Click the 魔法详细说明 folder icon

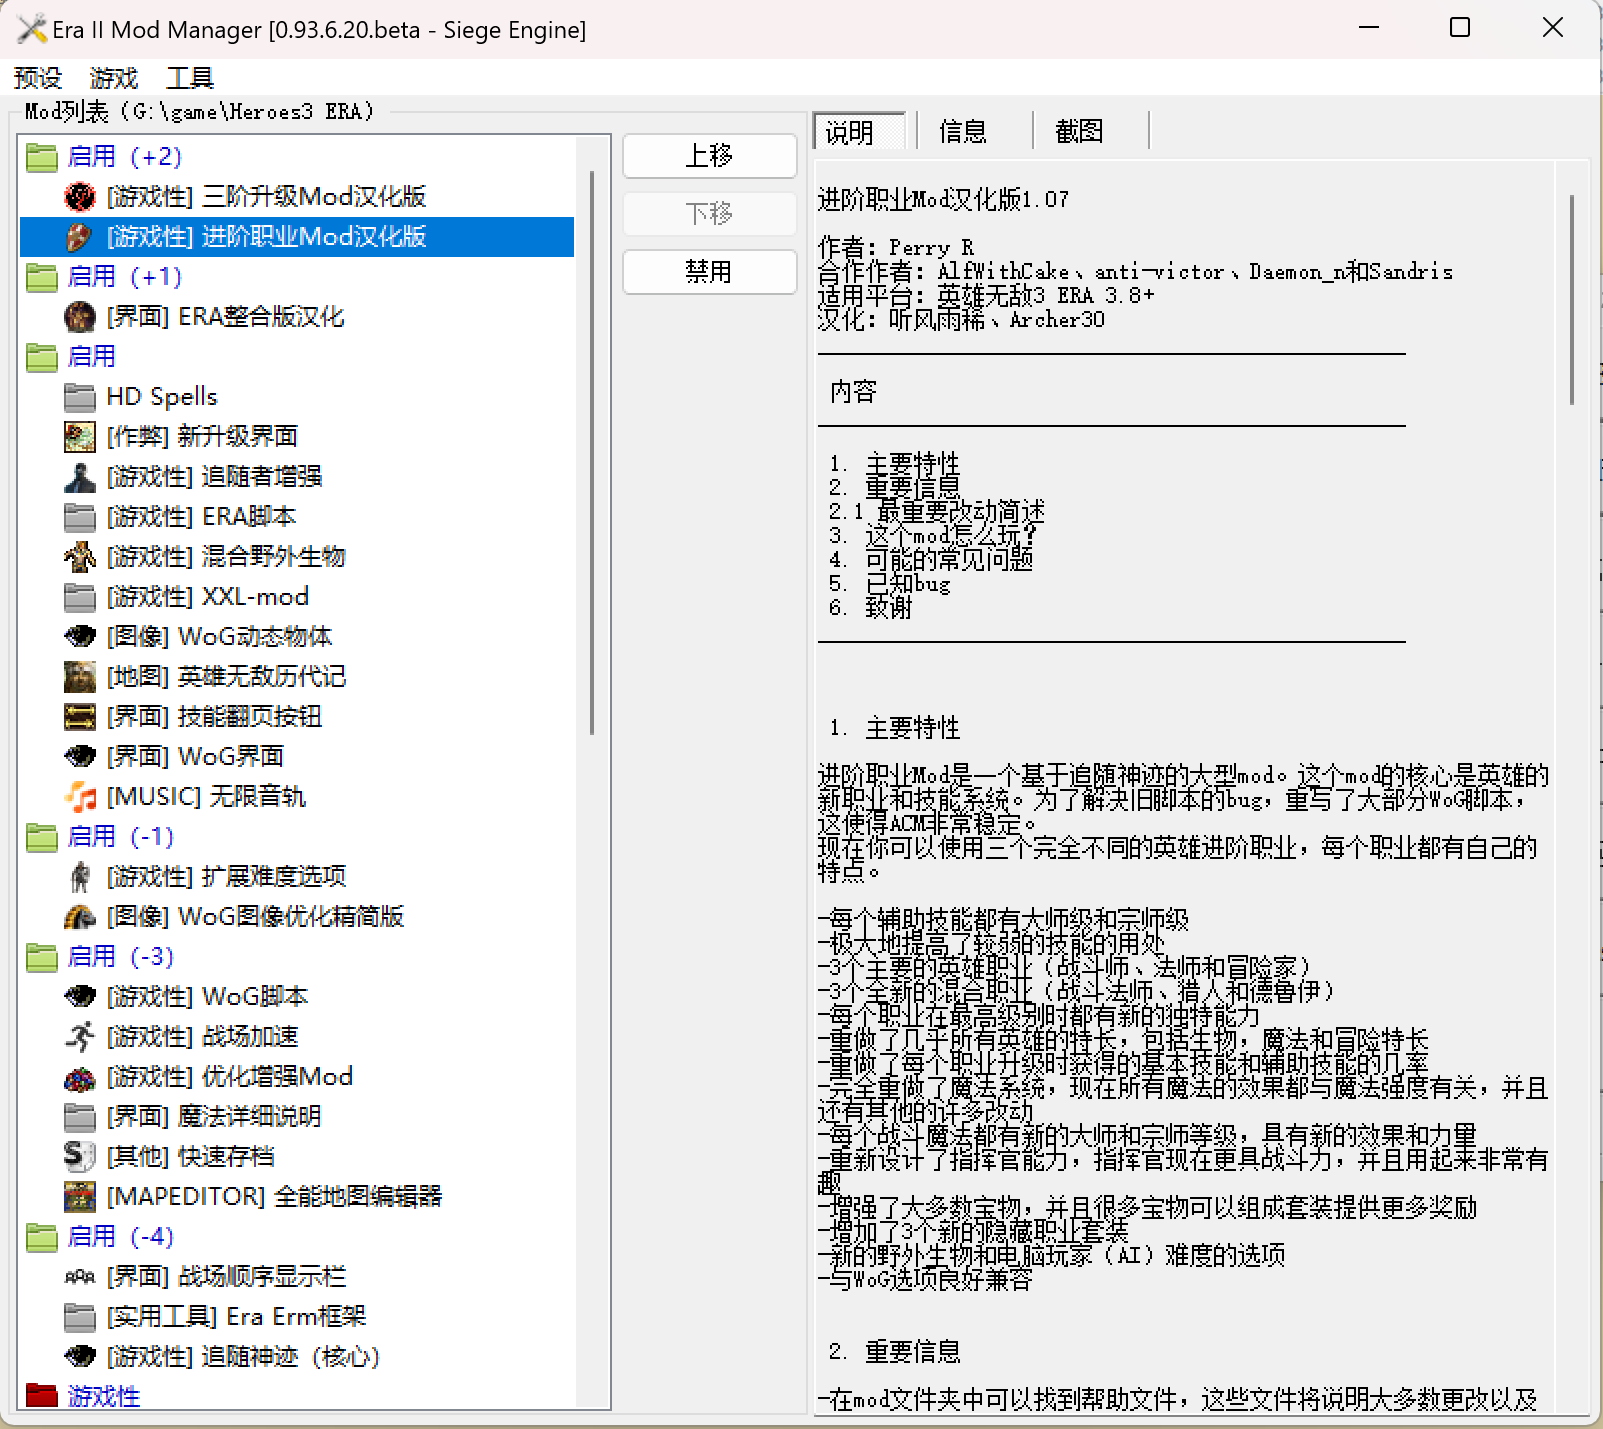[80, 1117]
